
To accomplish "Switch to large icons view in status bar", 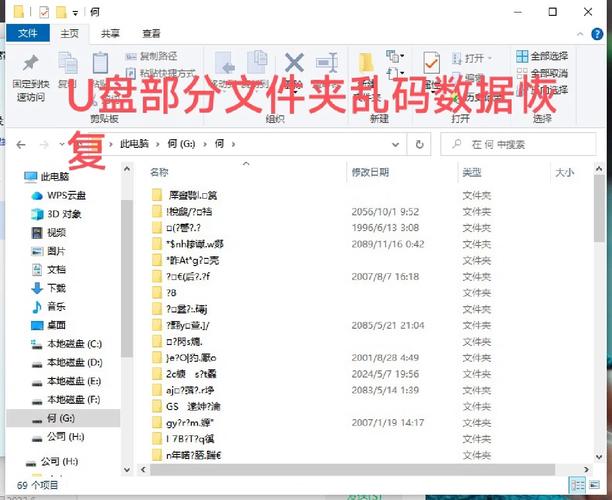I will pyautogui.click(x=595, y=485).
